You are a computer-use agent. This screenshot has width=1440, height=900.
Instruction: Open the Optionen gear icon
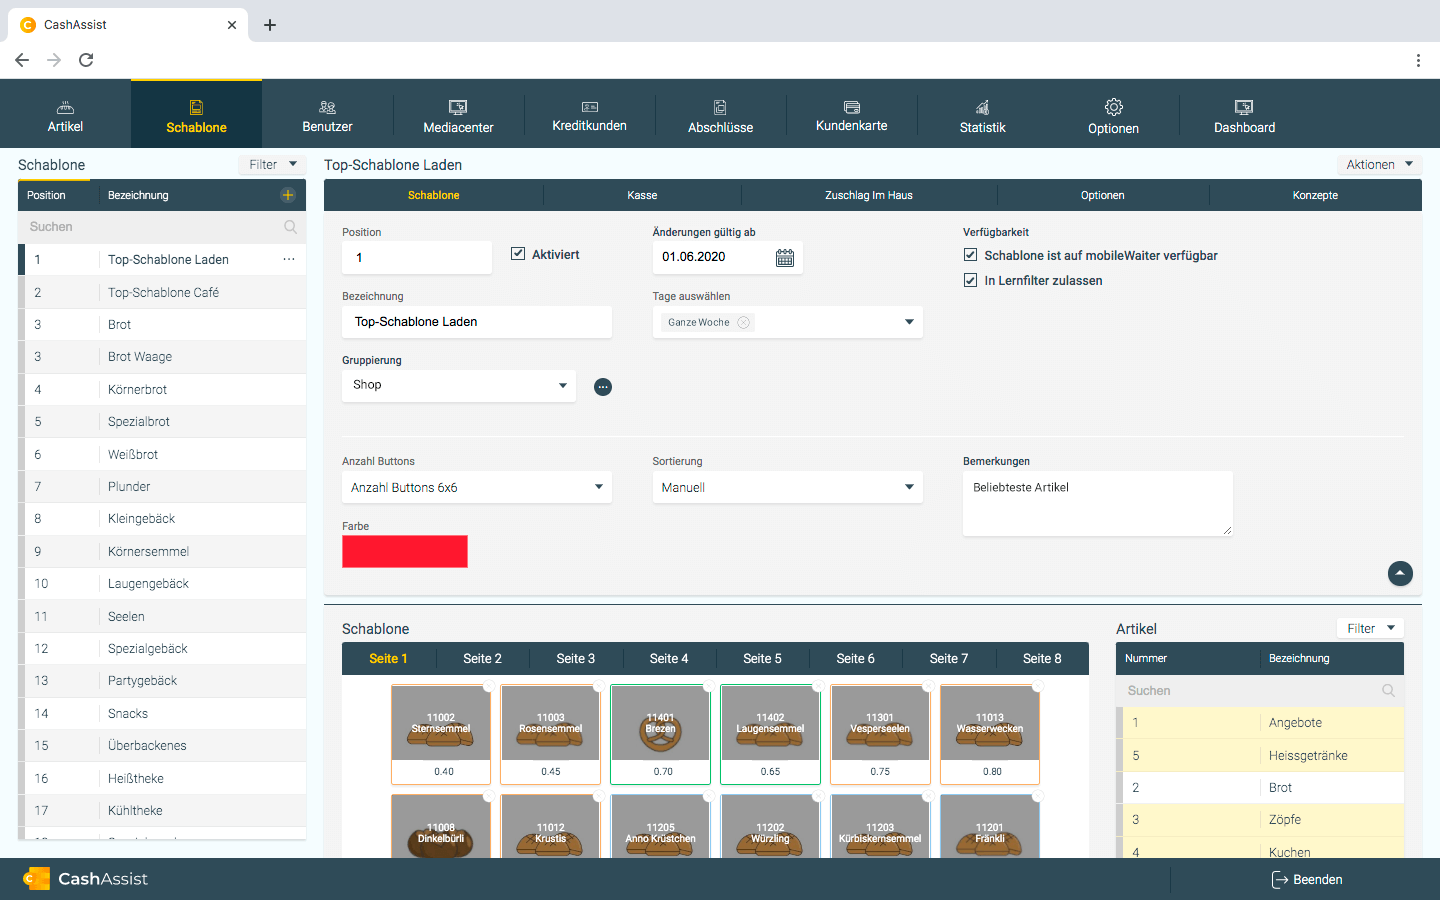pos(1113,107)
